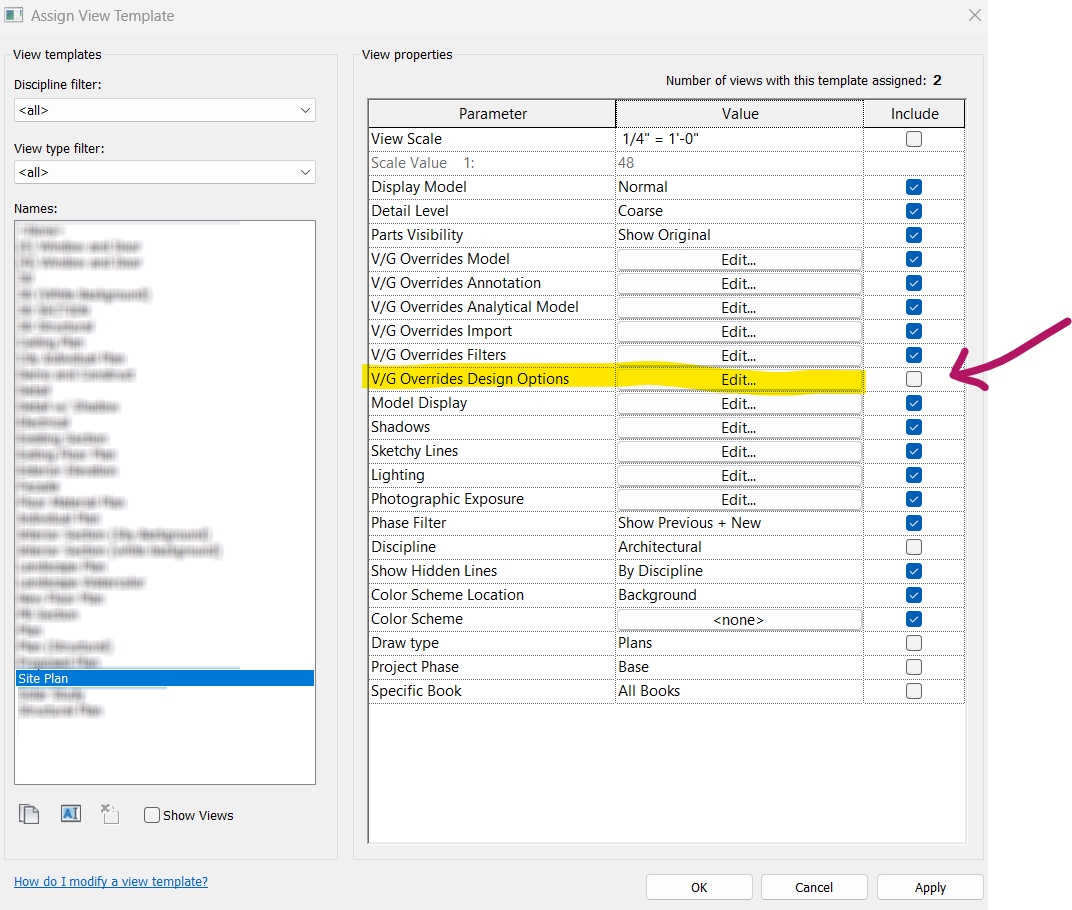
Task: Open the 'How do I modify a view template?' link
Action: (x=111, y=881)
